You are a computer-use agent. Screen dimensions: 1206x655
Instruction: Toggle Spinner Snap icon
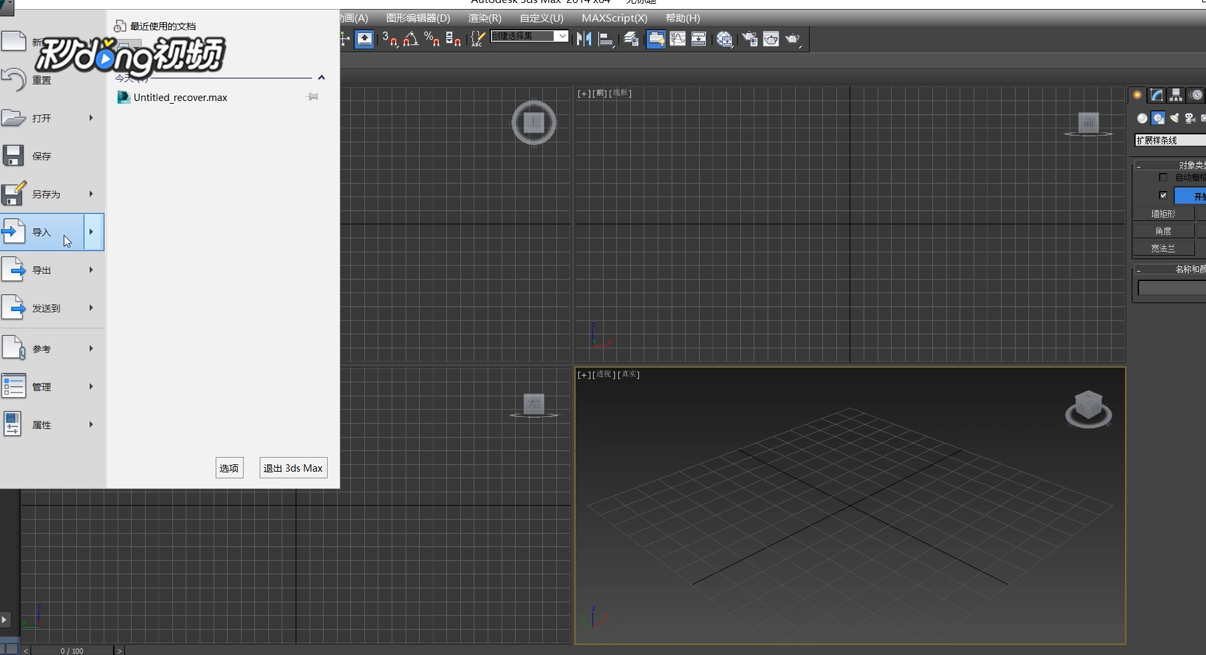click(x=453, y=39)
